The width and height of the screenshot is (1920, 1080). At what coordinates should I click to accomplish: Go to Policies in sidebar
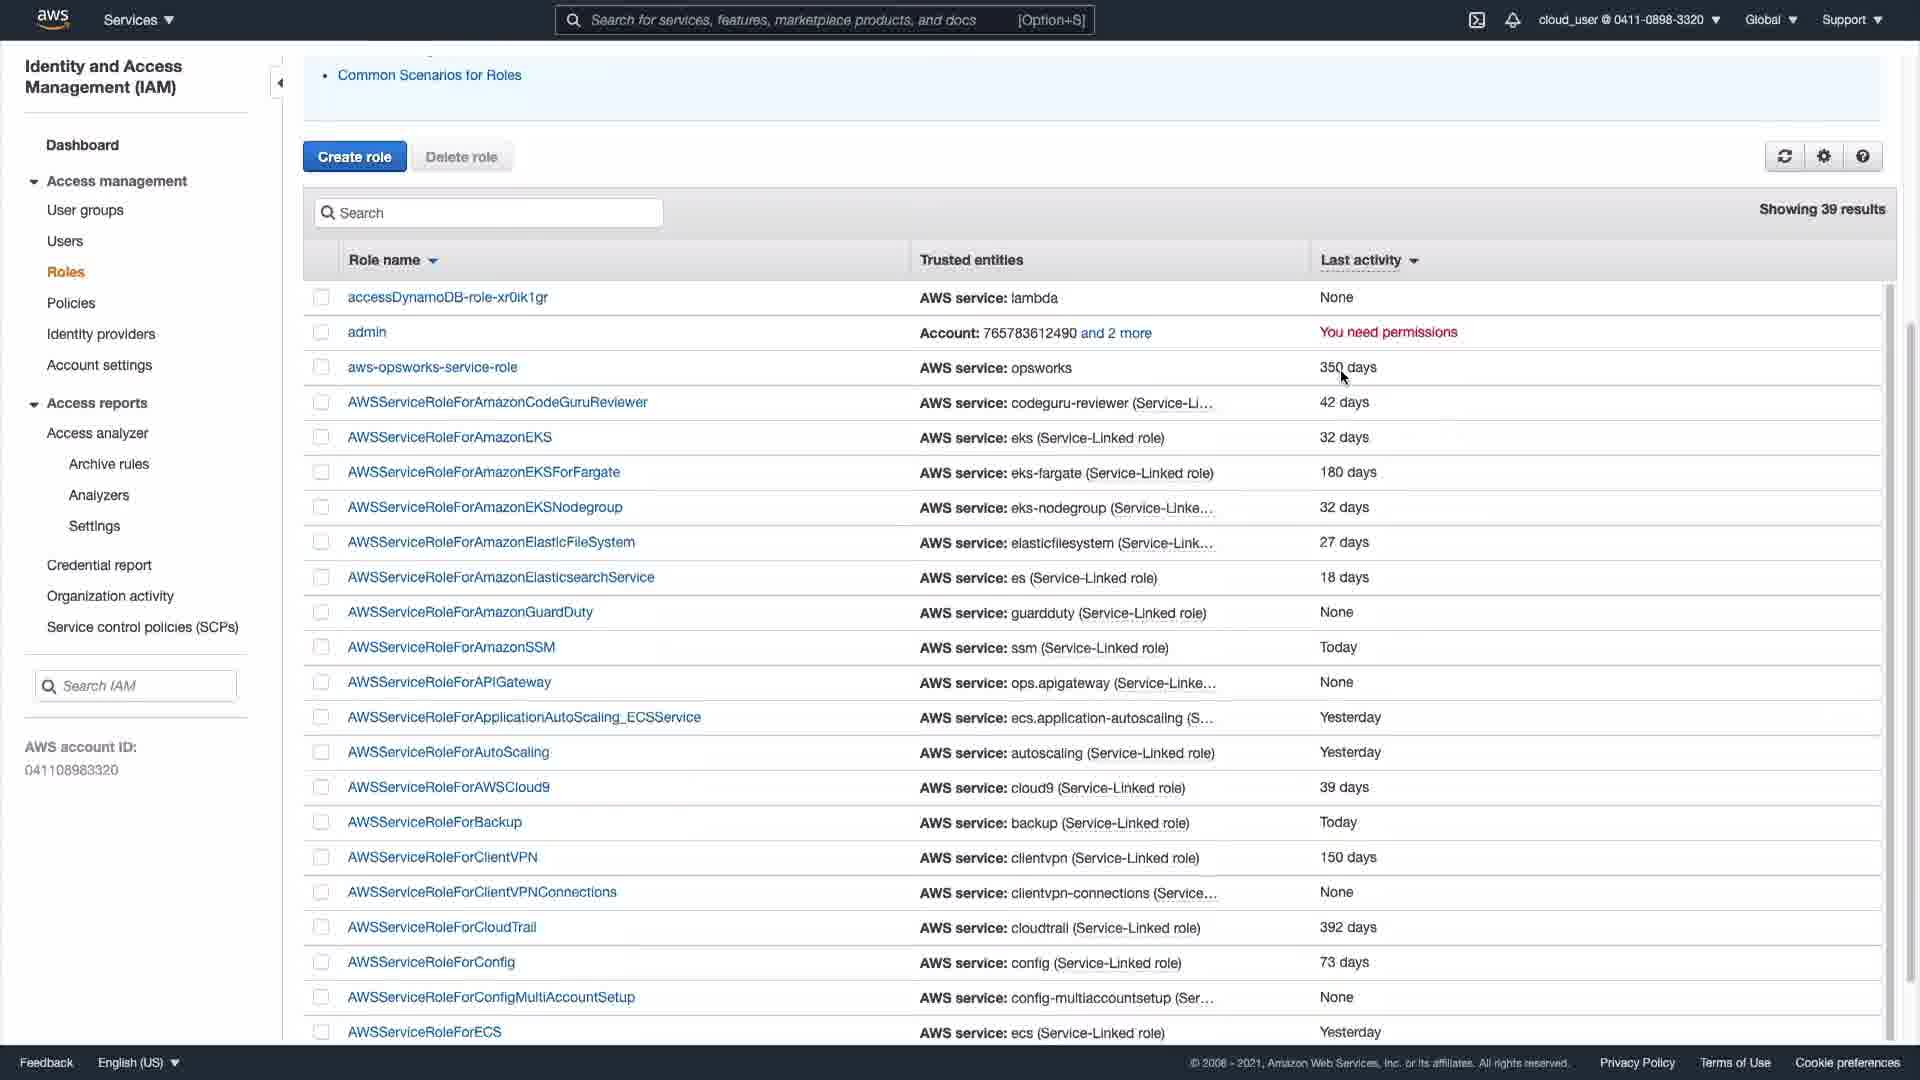71,303
